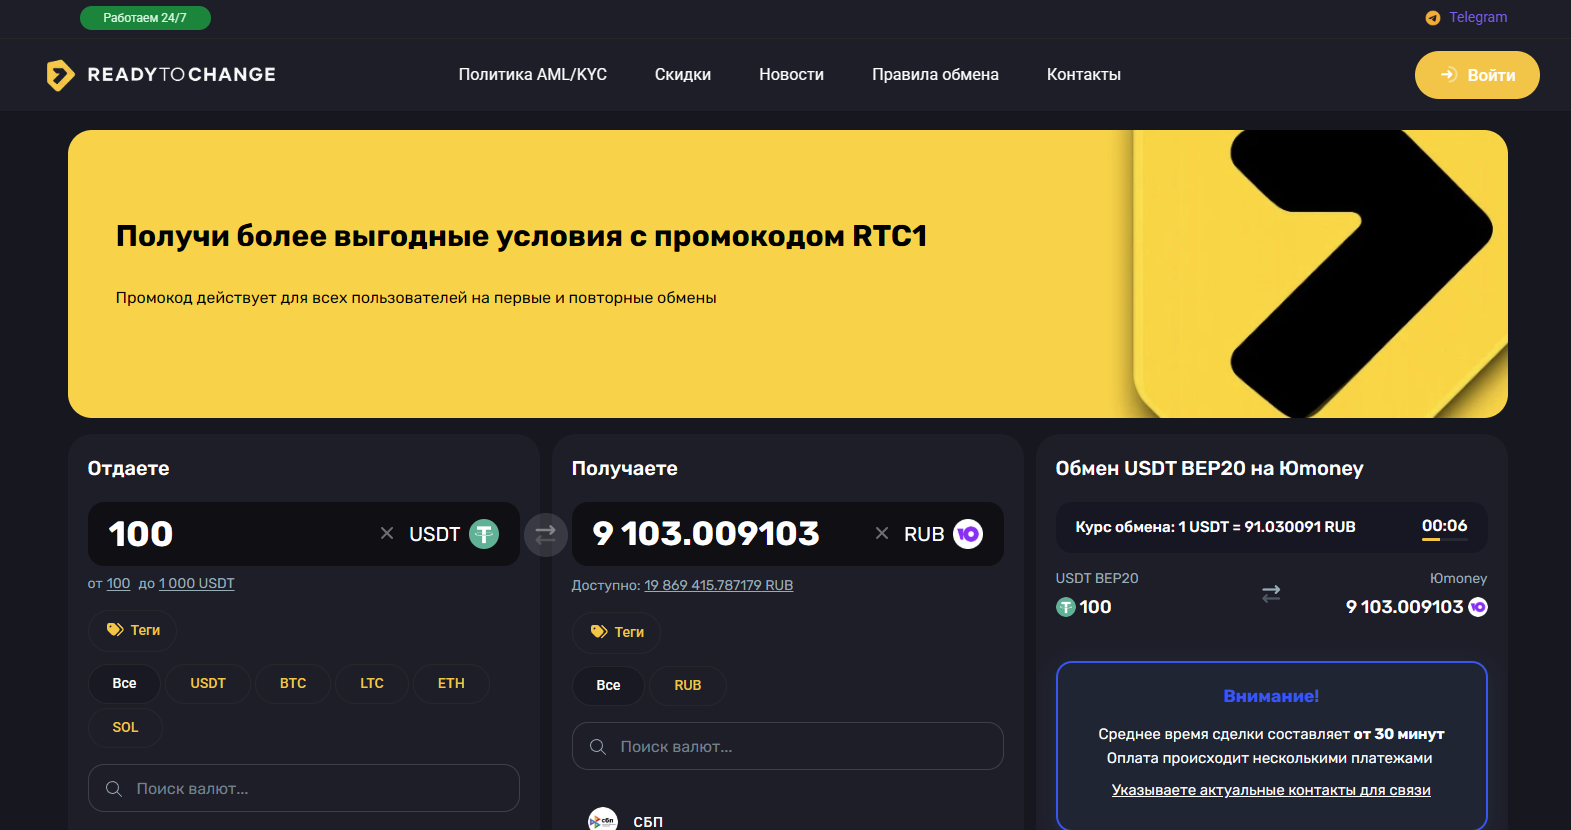
Task: Click the ReadyToChange logo
Action: pos(161,75)
